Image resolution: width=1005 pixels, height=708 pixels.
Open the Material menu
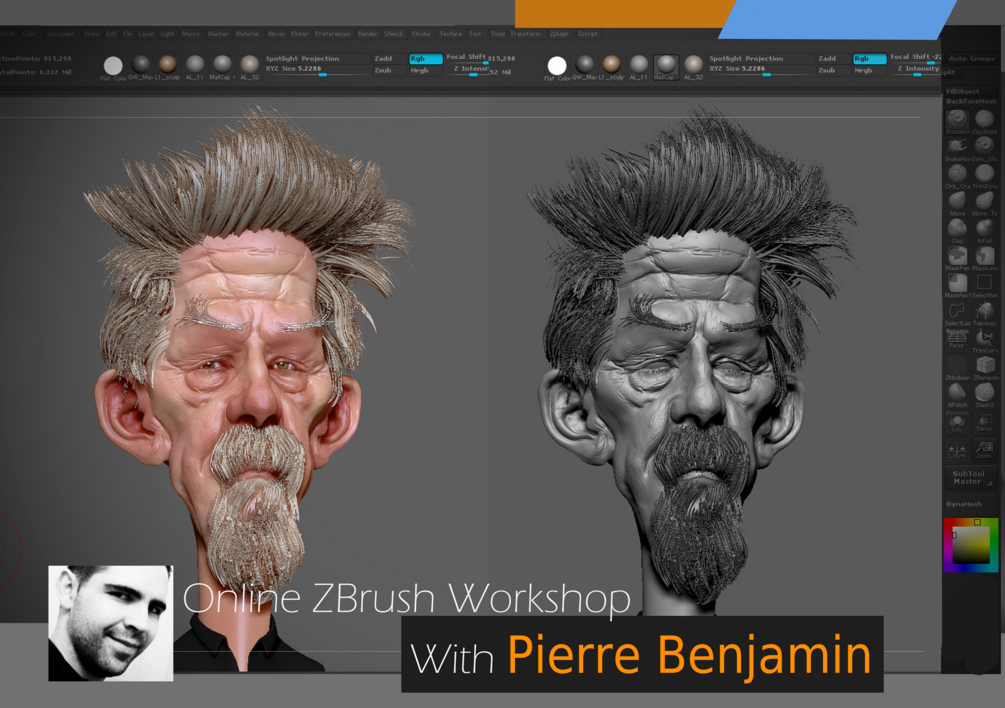247,34
